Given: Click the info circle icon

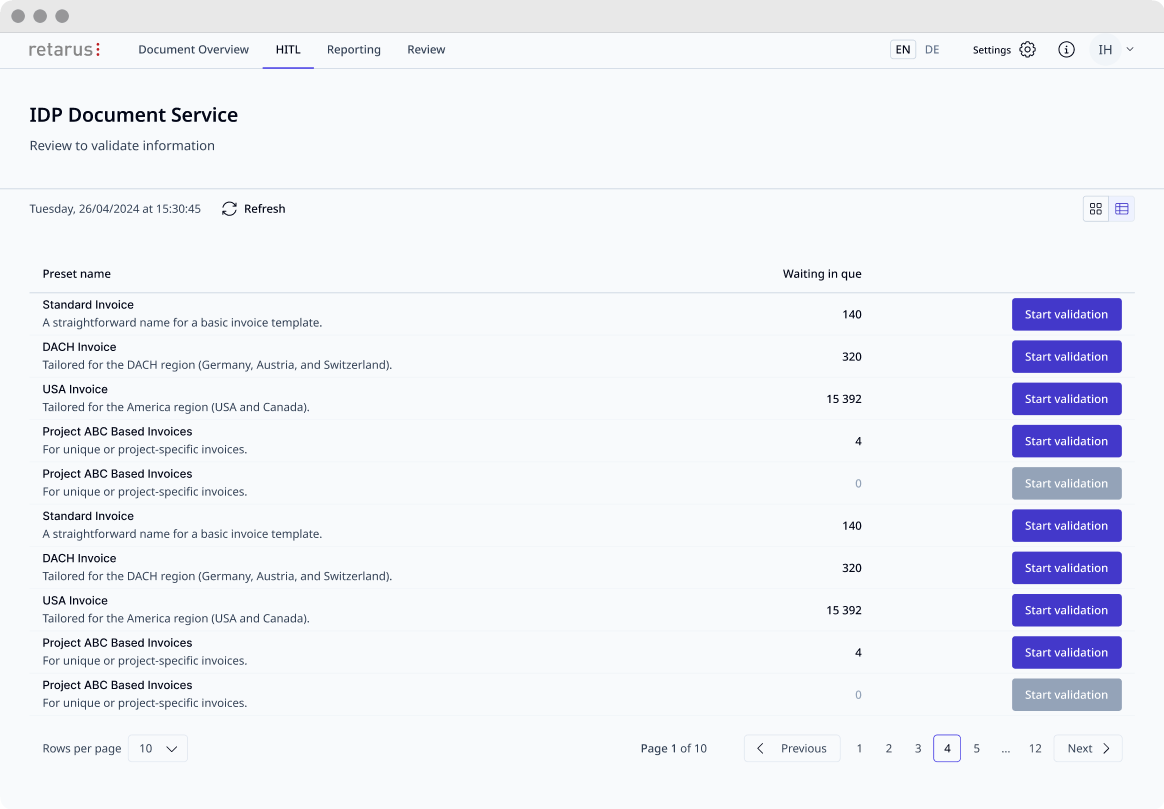Looking at the screenshot, I should (x=1066, y=50).
